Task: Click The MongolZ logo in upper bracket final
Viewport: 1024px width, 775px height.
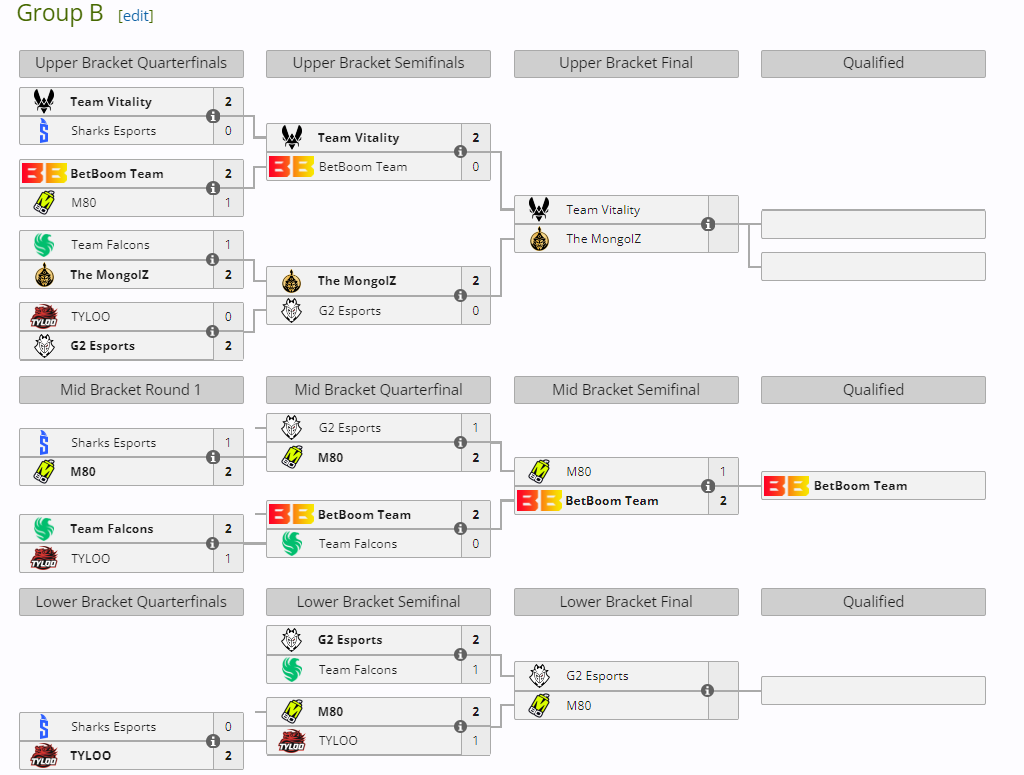Action: tap(540, 239)
